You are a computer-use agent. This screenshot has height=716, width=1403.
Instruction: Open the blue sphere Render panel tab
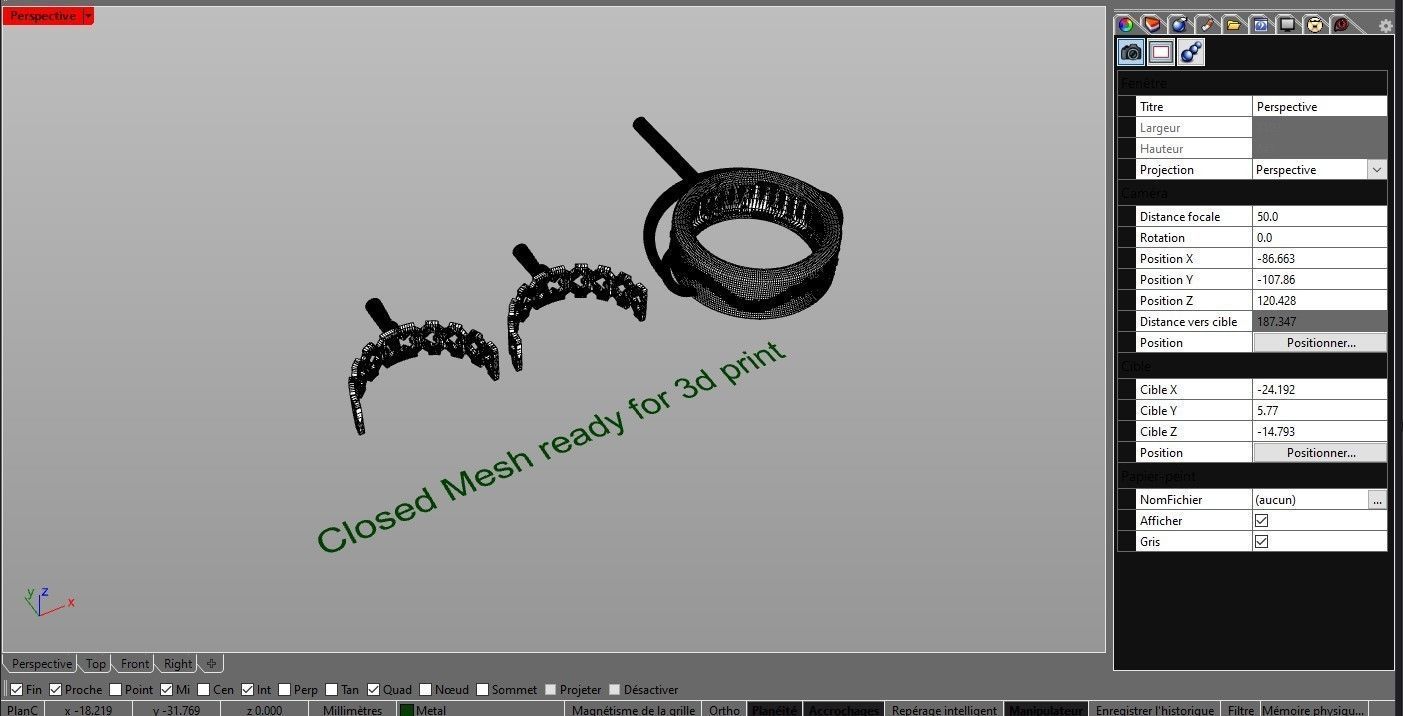pos(1179,24)
